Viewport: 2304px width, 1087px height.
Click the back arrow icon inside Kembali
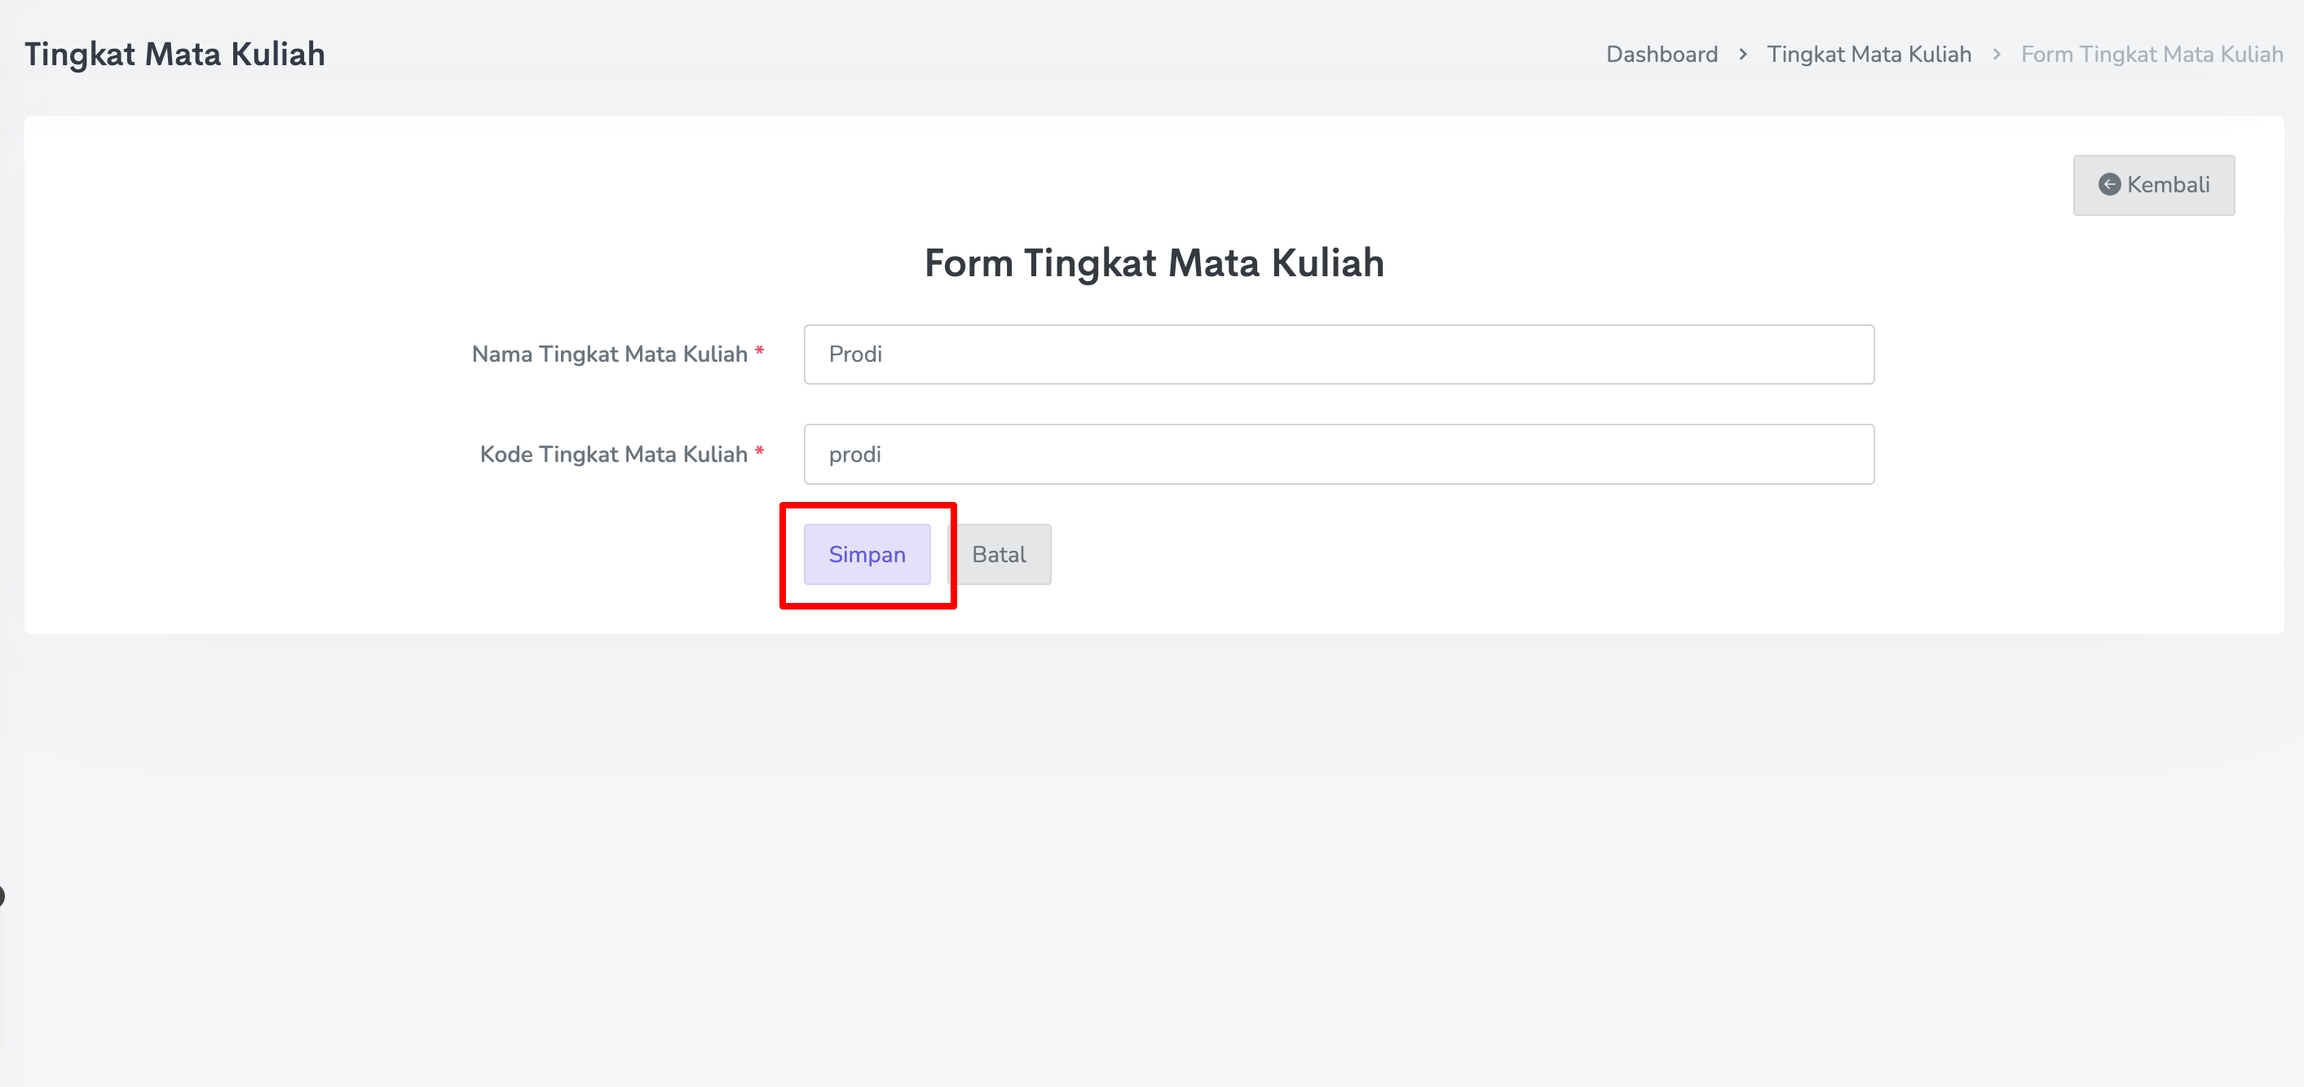pos(2109,185)
